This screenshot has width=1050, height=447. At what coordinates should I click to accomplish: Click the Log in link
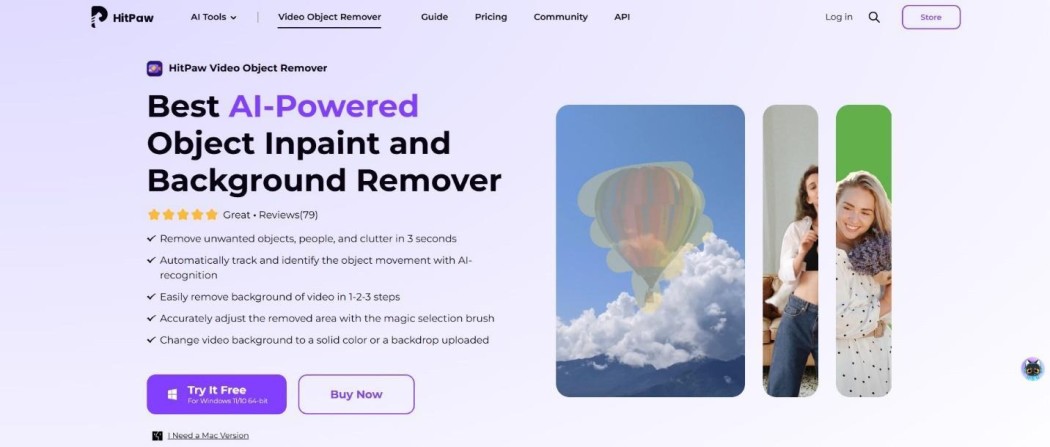click(838, 17)
